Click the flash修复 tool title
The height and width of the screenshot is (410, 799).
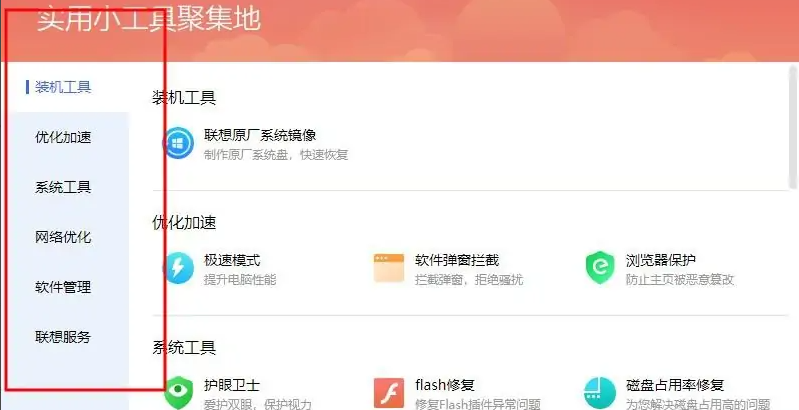point(445,385)
